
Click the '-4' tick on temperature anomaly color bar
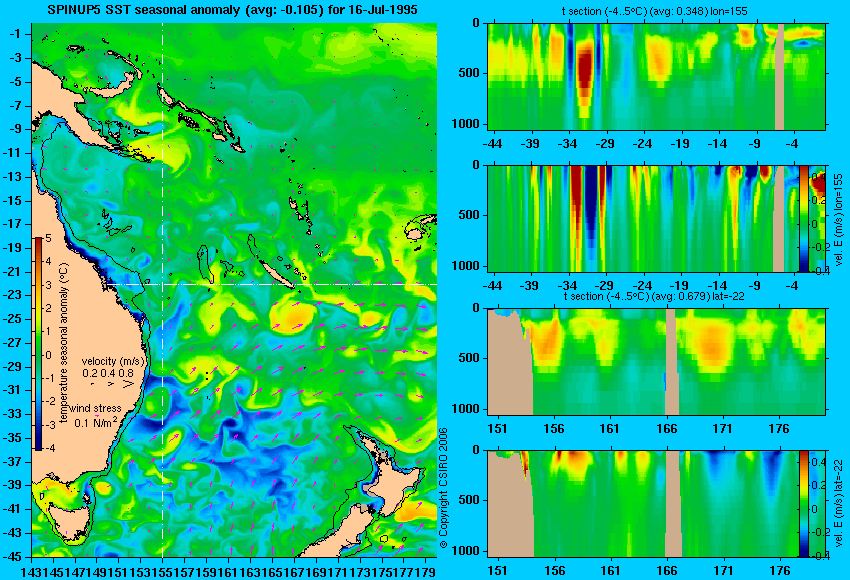(48, 448)
